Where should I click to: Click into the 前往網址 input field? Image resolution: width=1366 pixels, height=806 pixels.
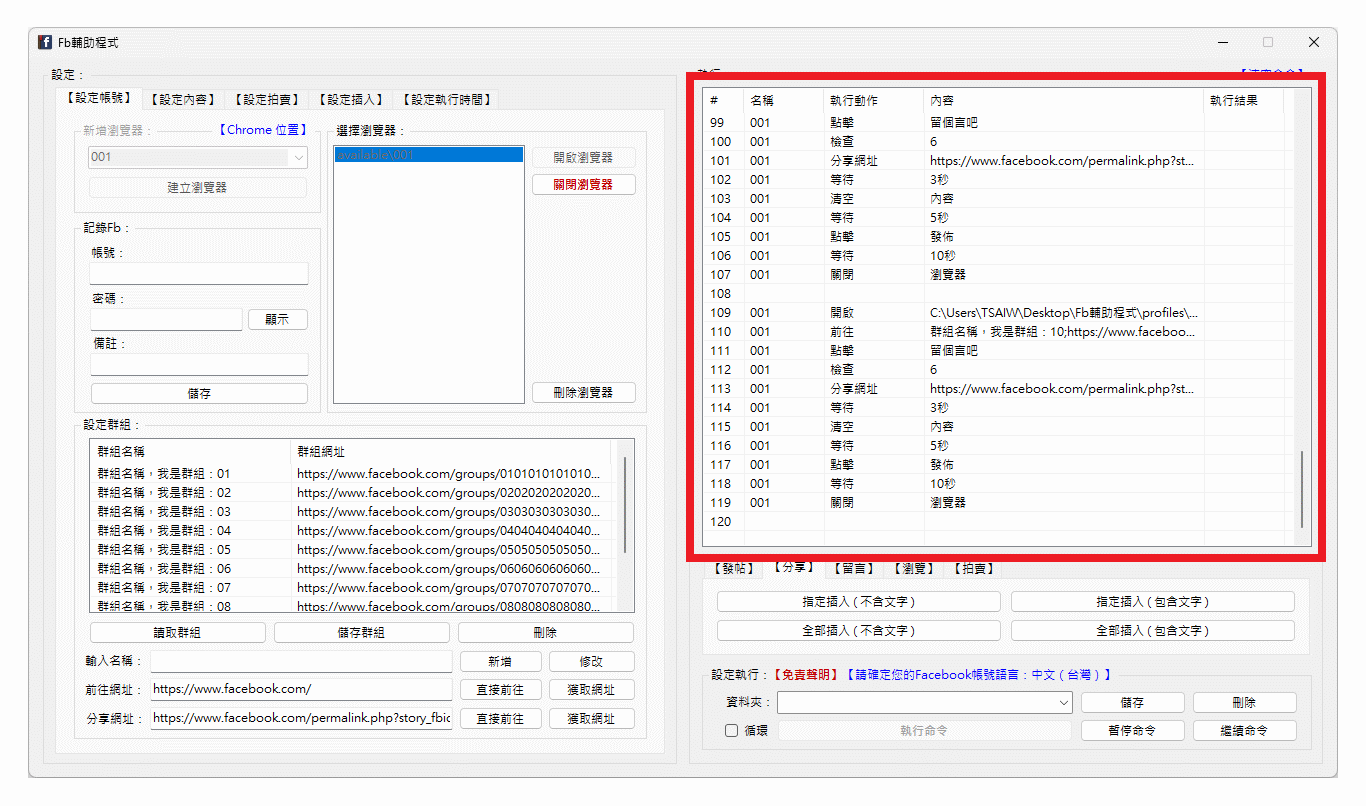pyautogui.click(x=301, y=690)
